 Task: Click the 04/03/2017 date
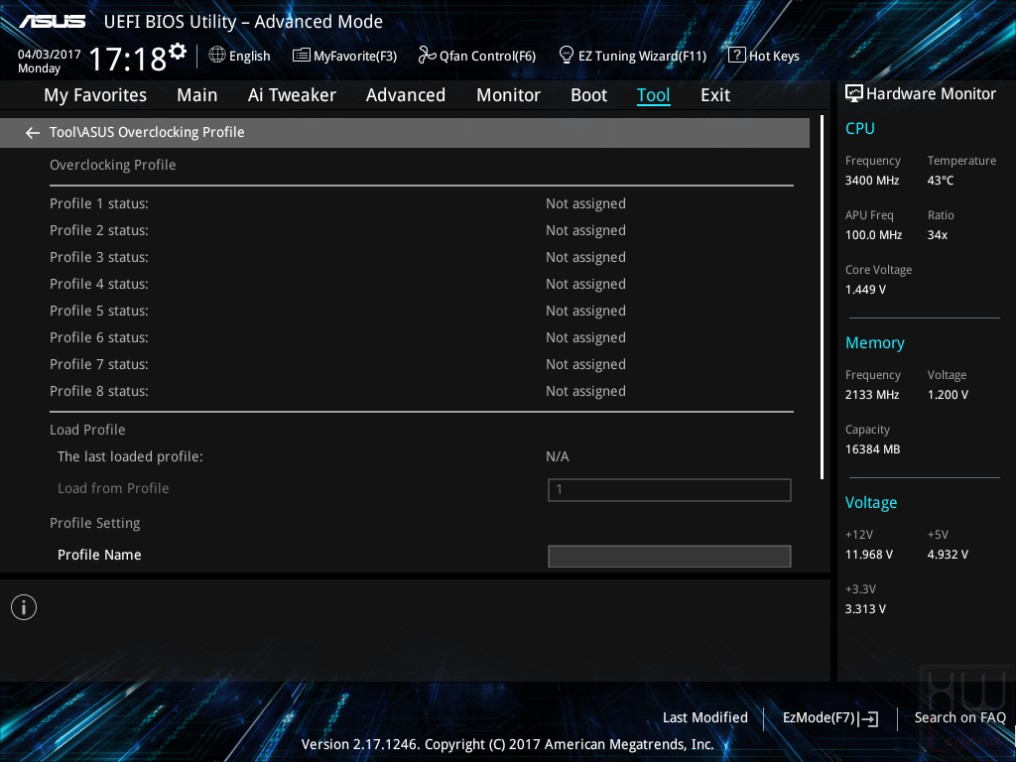pyautogui.click(x=49, y=54)
